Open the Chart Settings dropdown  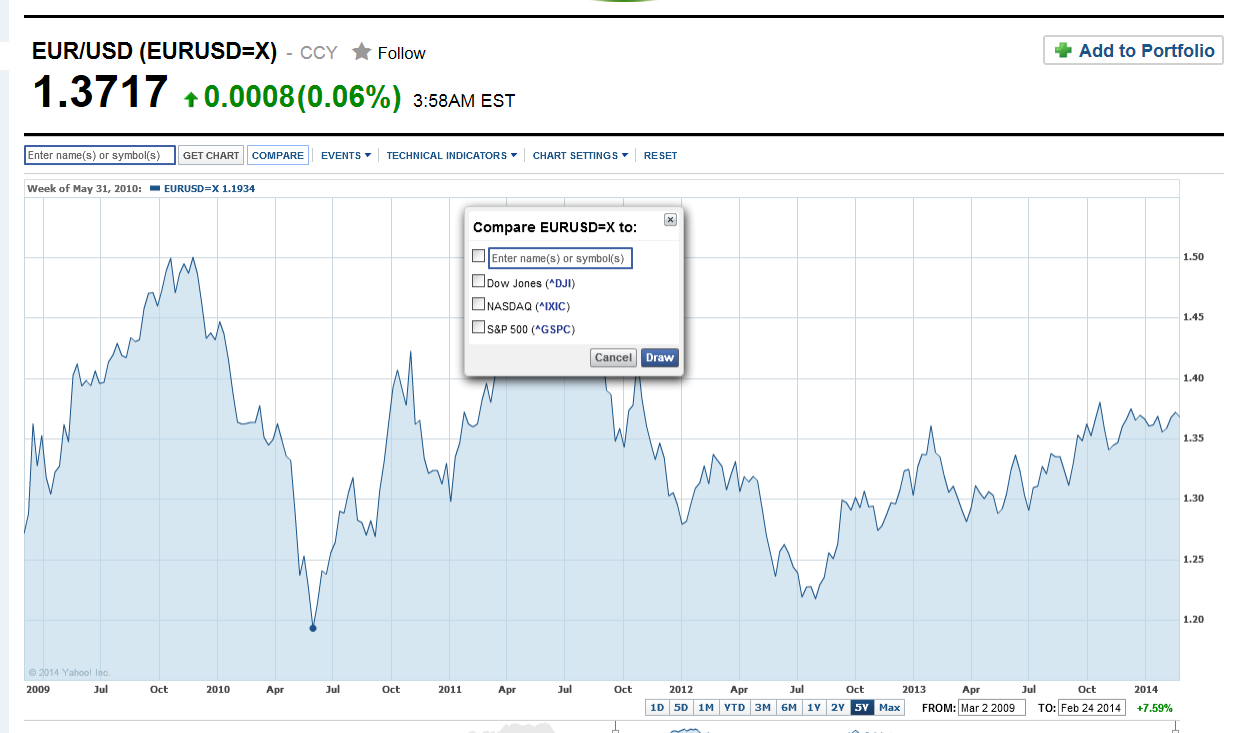click(x=580, y=155)
